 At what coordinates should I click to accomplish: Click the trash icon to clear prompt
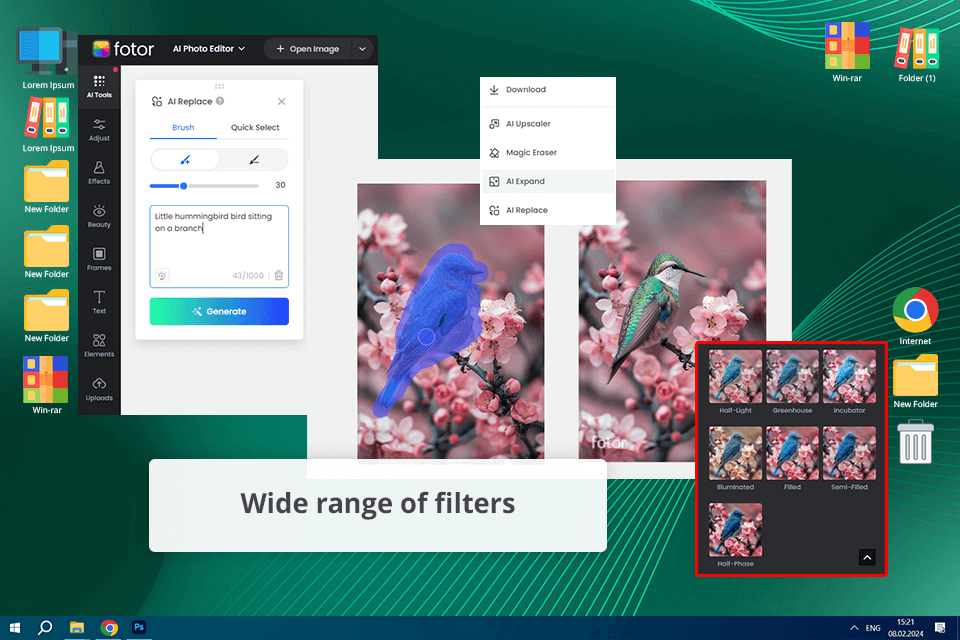click(279, 276)
